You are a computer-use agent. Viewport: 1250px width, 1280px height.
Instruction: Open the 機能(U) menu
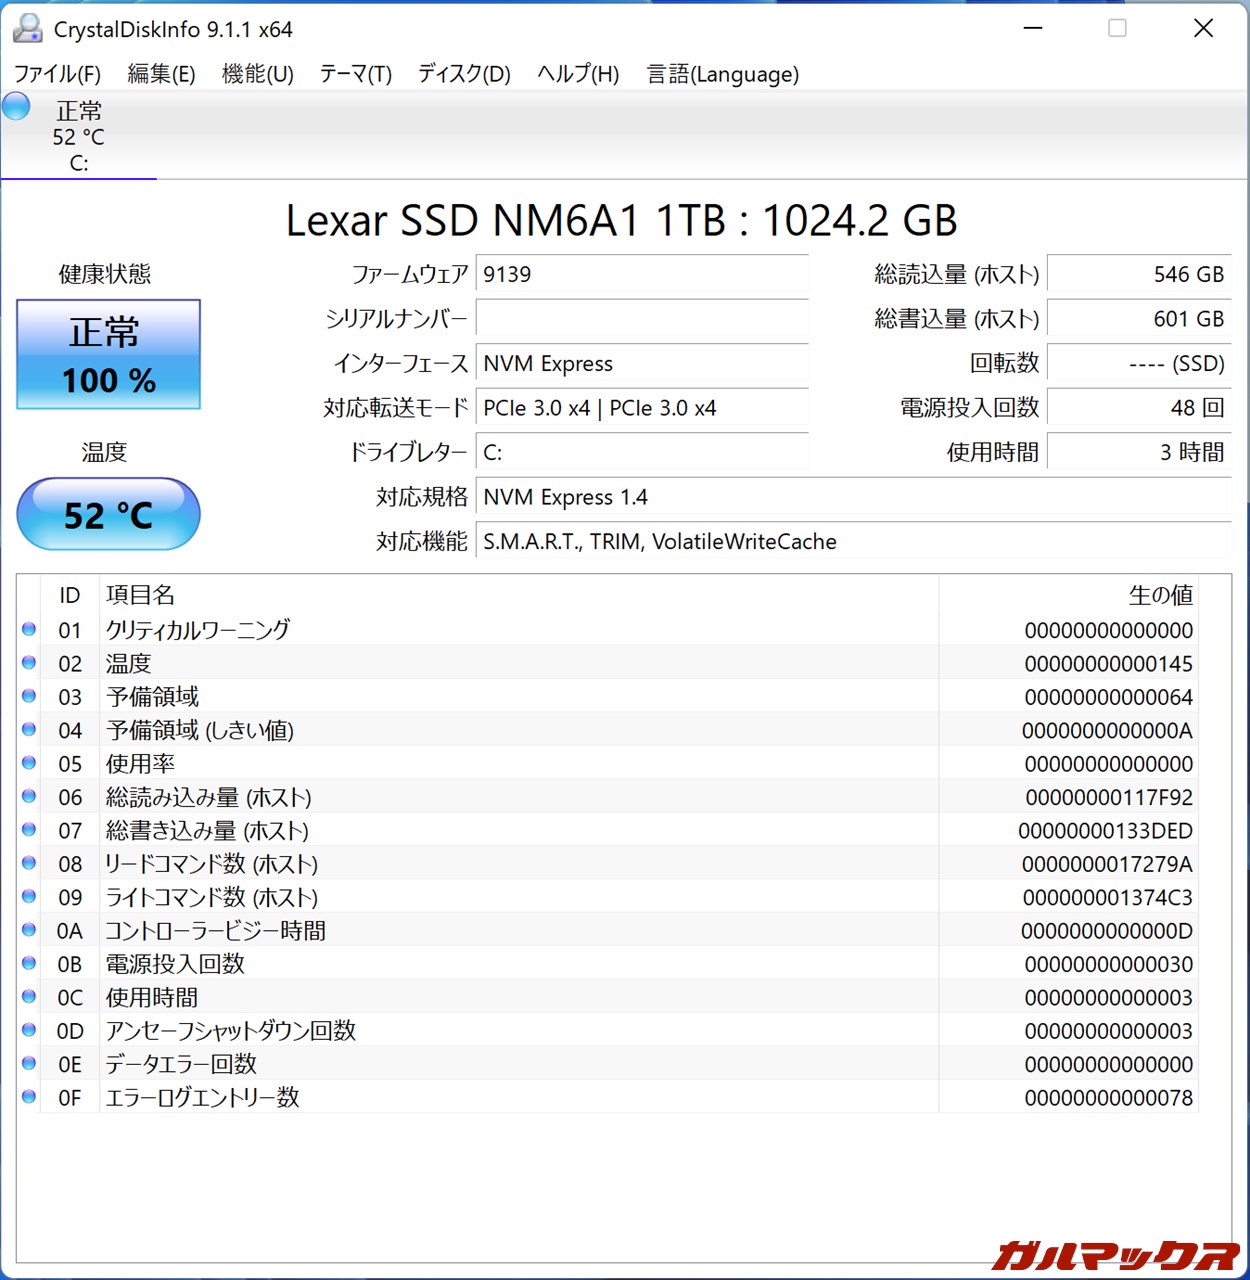(x=256, y=73)
